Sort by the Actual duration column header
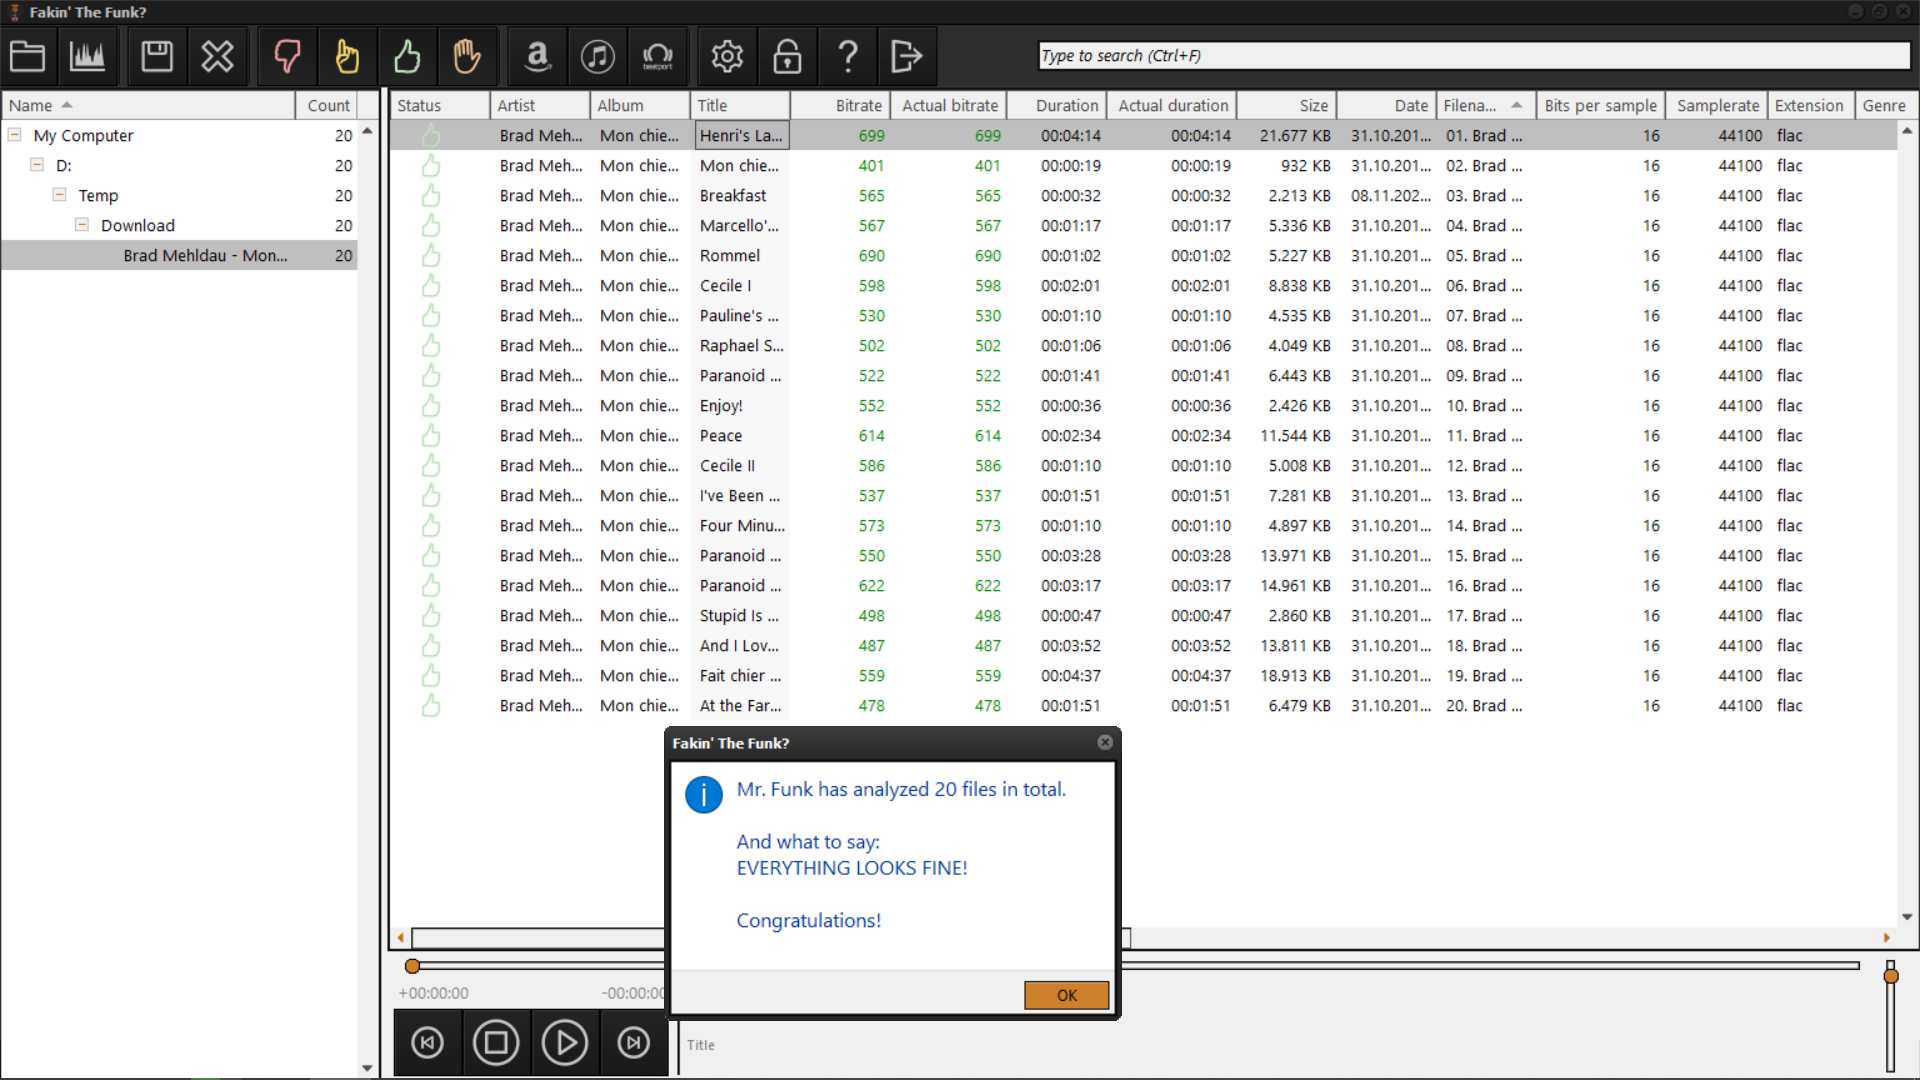 click(1172, 105)
